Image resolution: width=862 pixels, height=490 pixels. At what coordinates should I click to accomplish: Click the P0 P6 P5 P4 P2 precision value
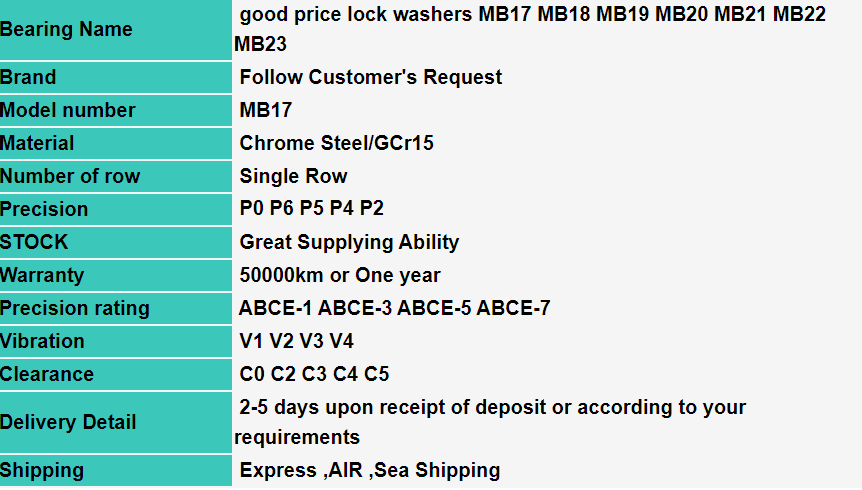(x=312, y=209)
